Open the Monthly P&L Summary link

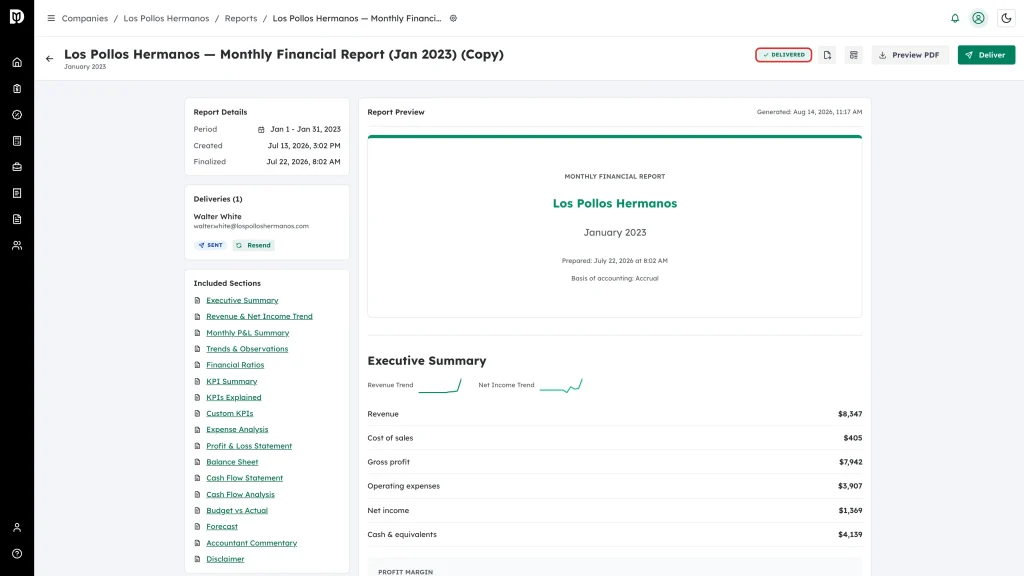[x=248, y=333]
